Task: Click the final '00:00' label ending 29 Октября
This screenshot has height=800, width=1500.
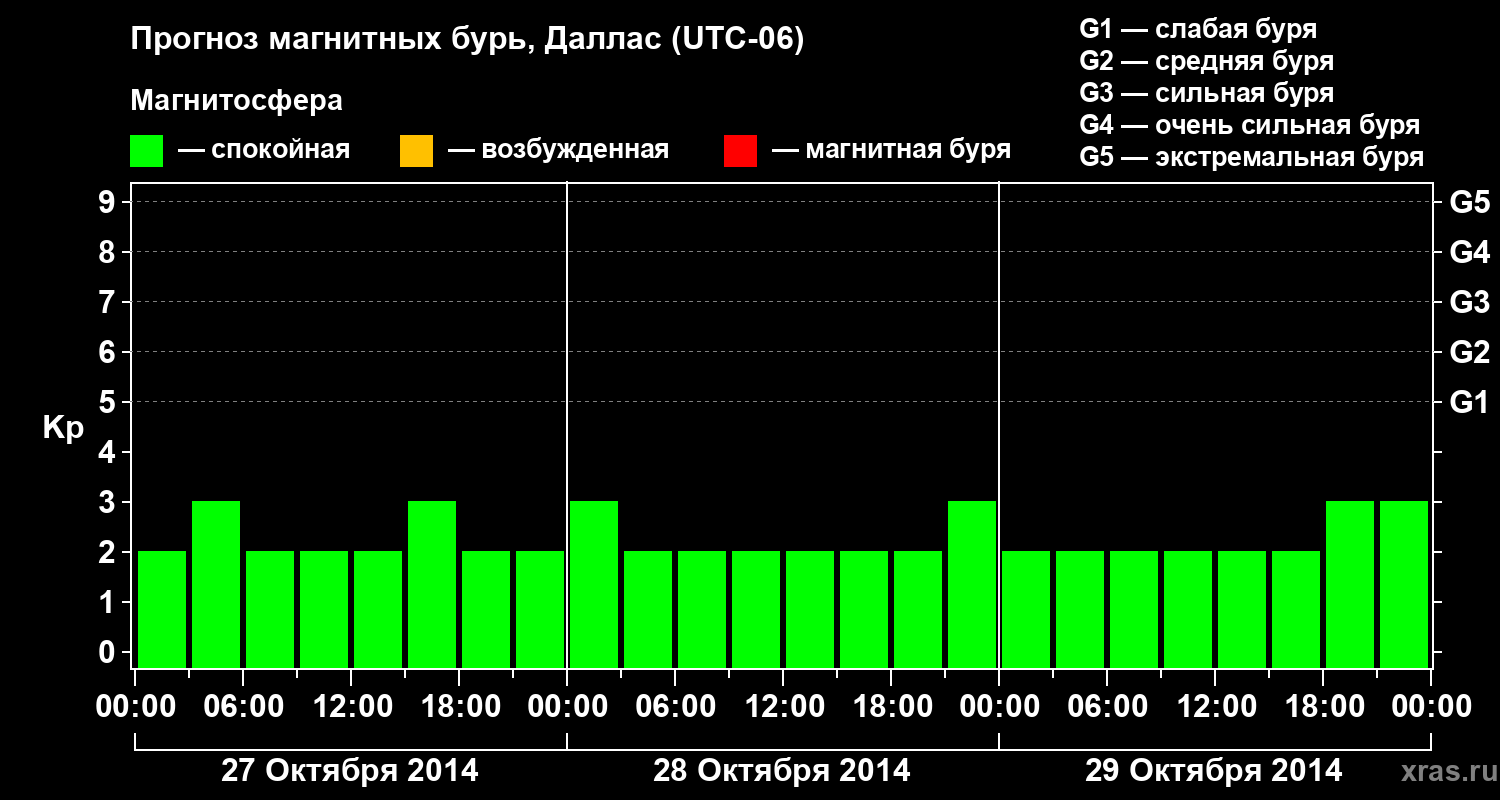Action: tap(1431, 707)
